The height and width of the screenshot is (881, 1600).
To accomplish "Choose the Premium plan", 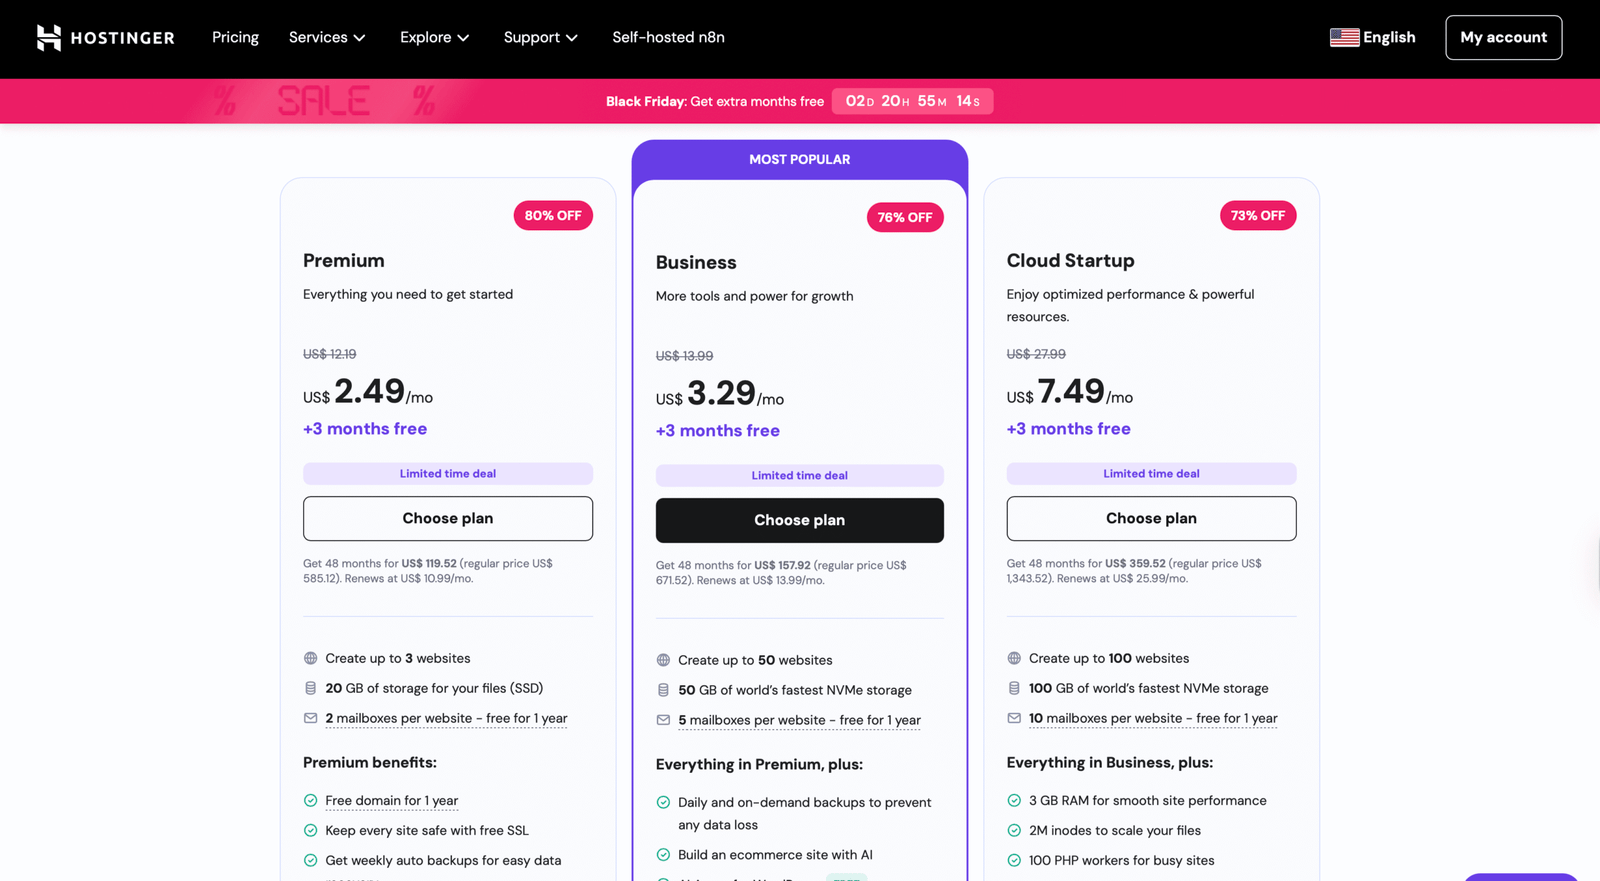I will point(447,518).
